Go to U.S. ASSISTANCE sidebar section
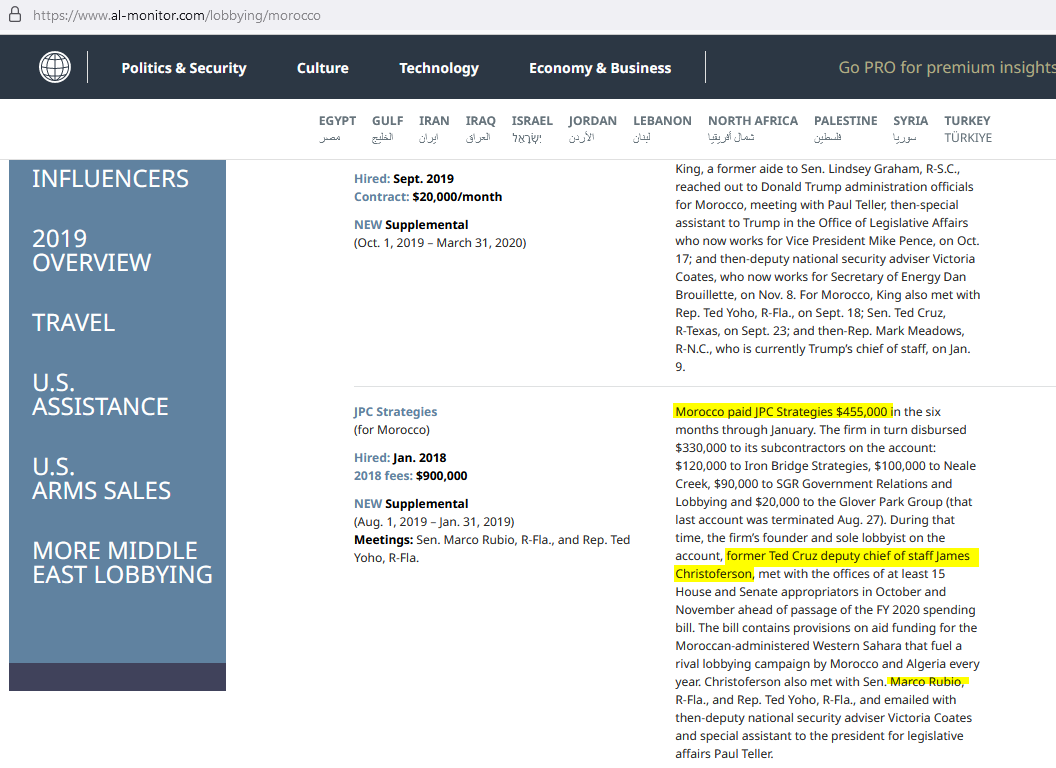Image resolution: width=1056 pixels, height=768 pixels. coord(100,395)
